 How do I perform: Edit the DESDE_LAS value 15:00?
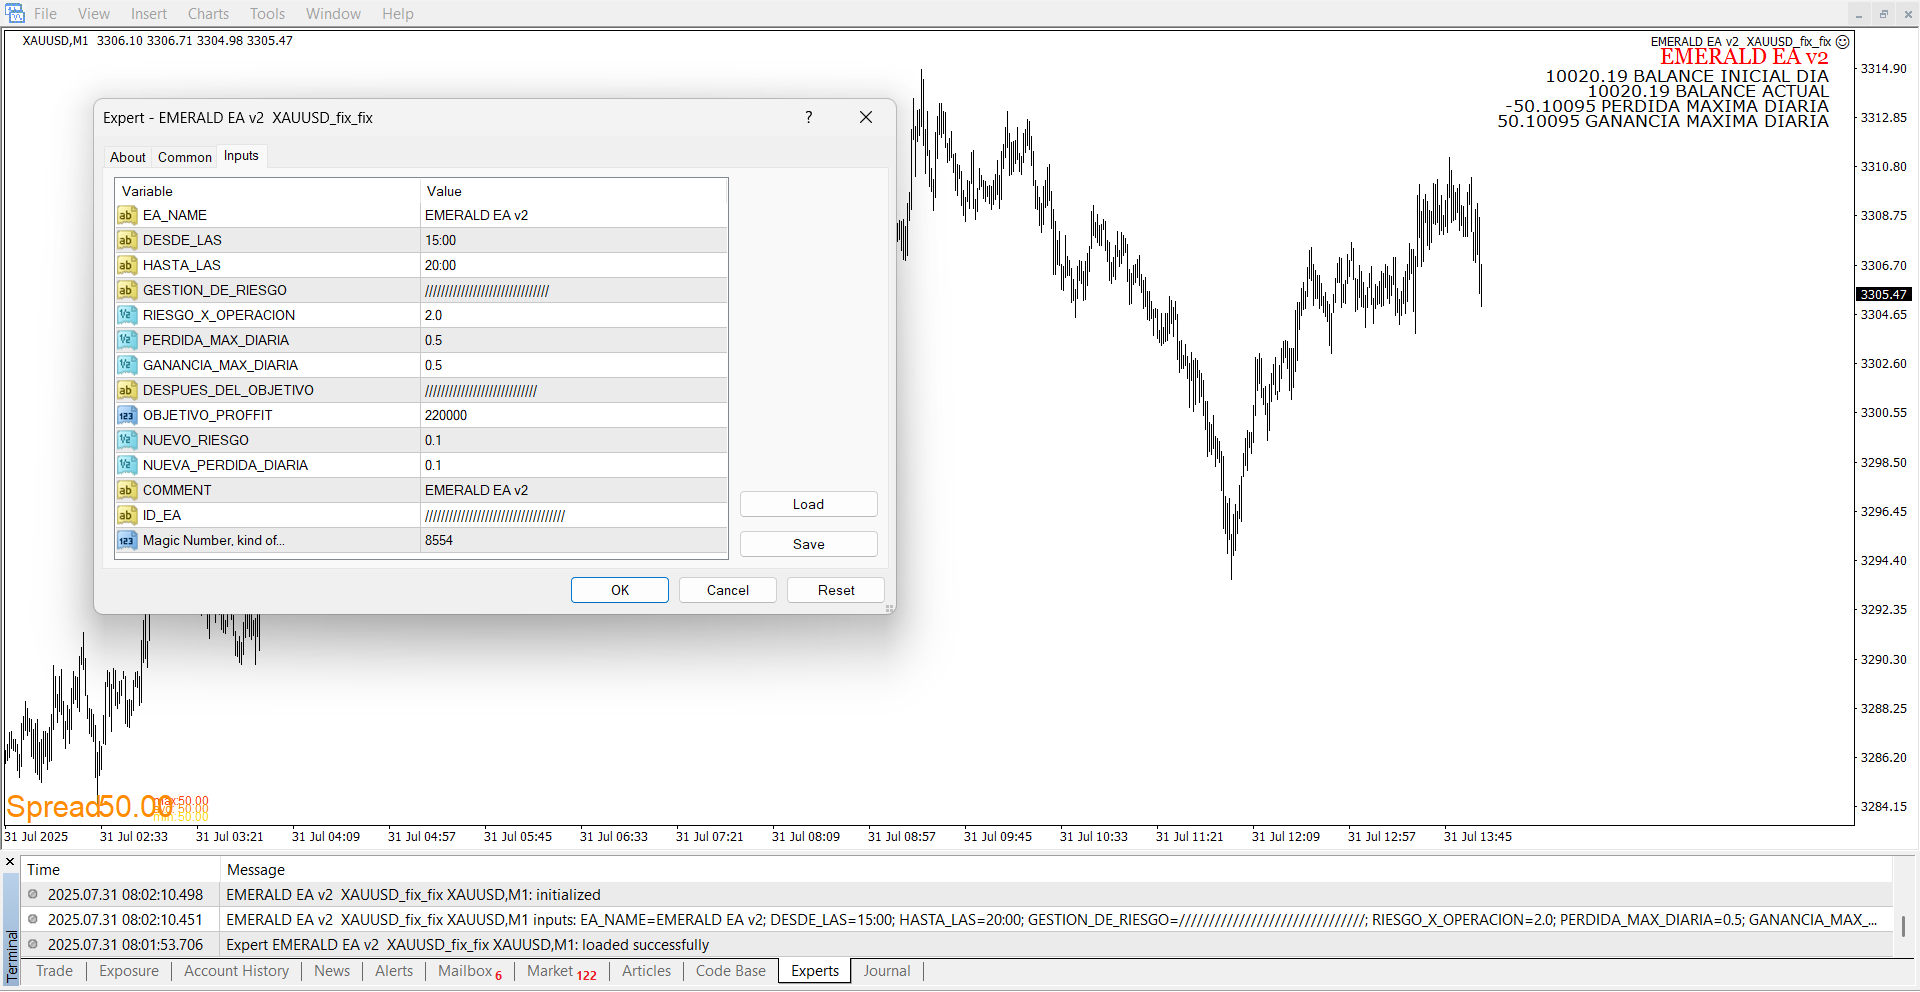[x=573, y=240]
